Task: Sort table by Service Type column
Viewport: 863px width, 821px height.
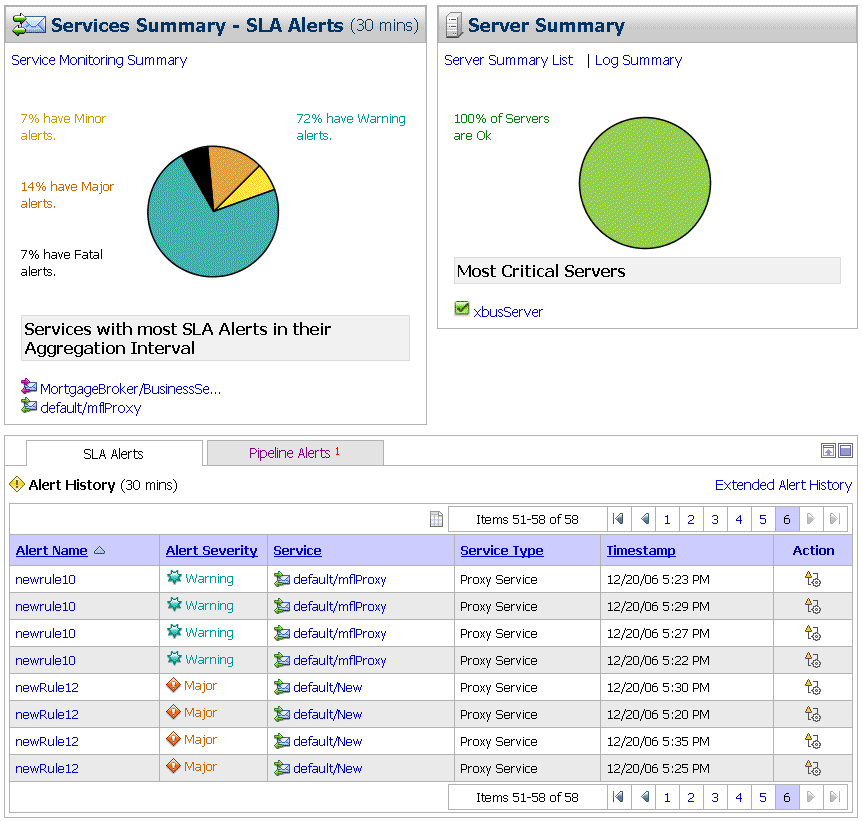Action: pos(502,550)
